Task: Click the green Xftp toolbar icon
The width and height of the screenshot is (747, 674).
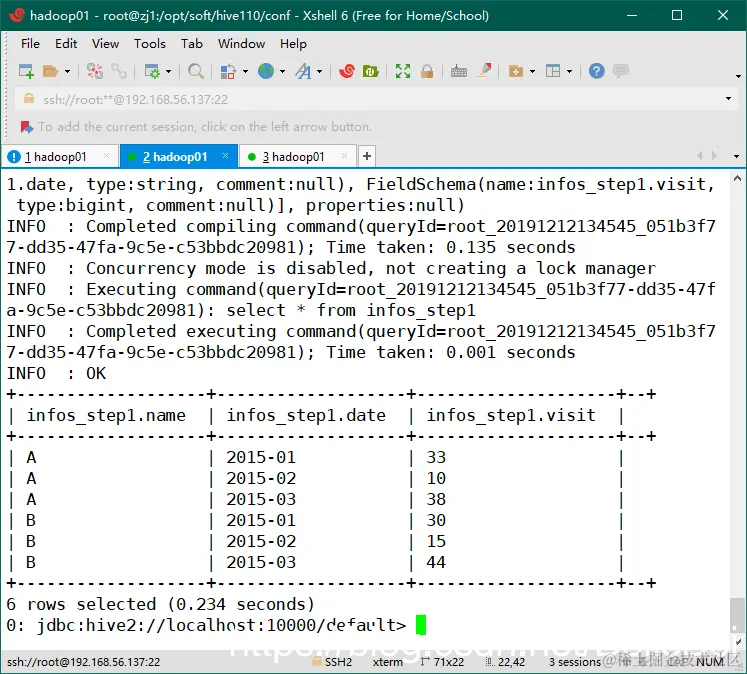Action: (x=371, y=71)
